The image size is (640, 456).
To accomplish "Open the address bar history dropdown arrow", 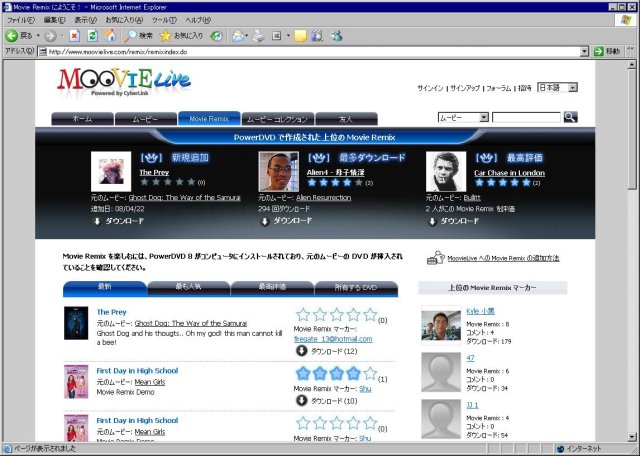I will [x=584, y=51].
